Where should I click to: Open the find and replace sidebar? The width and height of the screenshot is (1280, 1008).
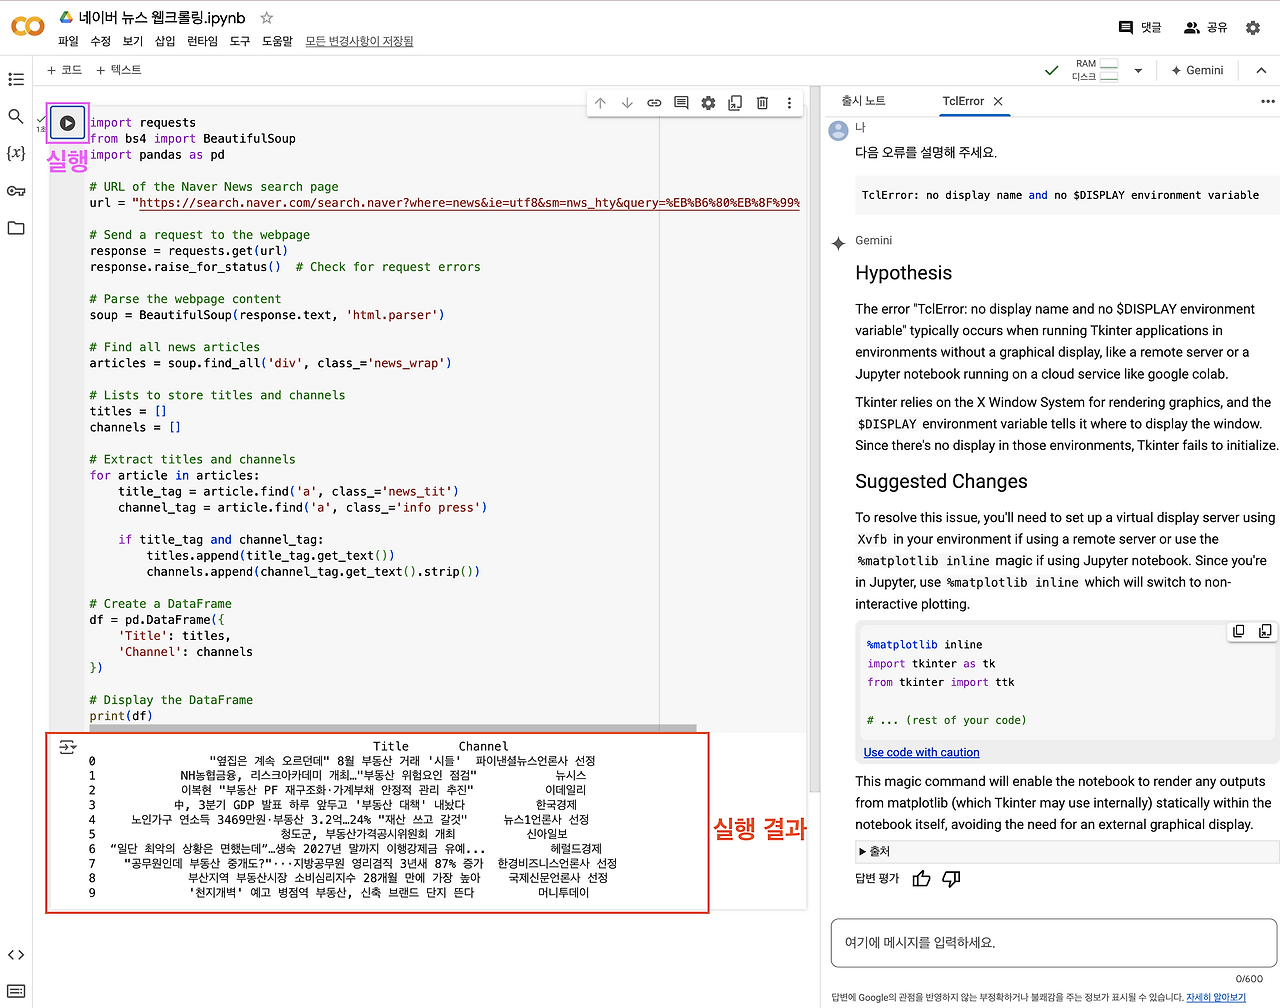pos(16,116)
